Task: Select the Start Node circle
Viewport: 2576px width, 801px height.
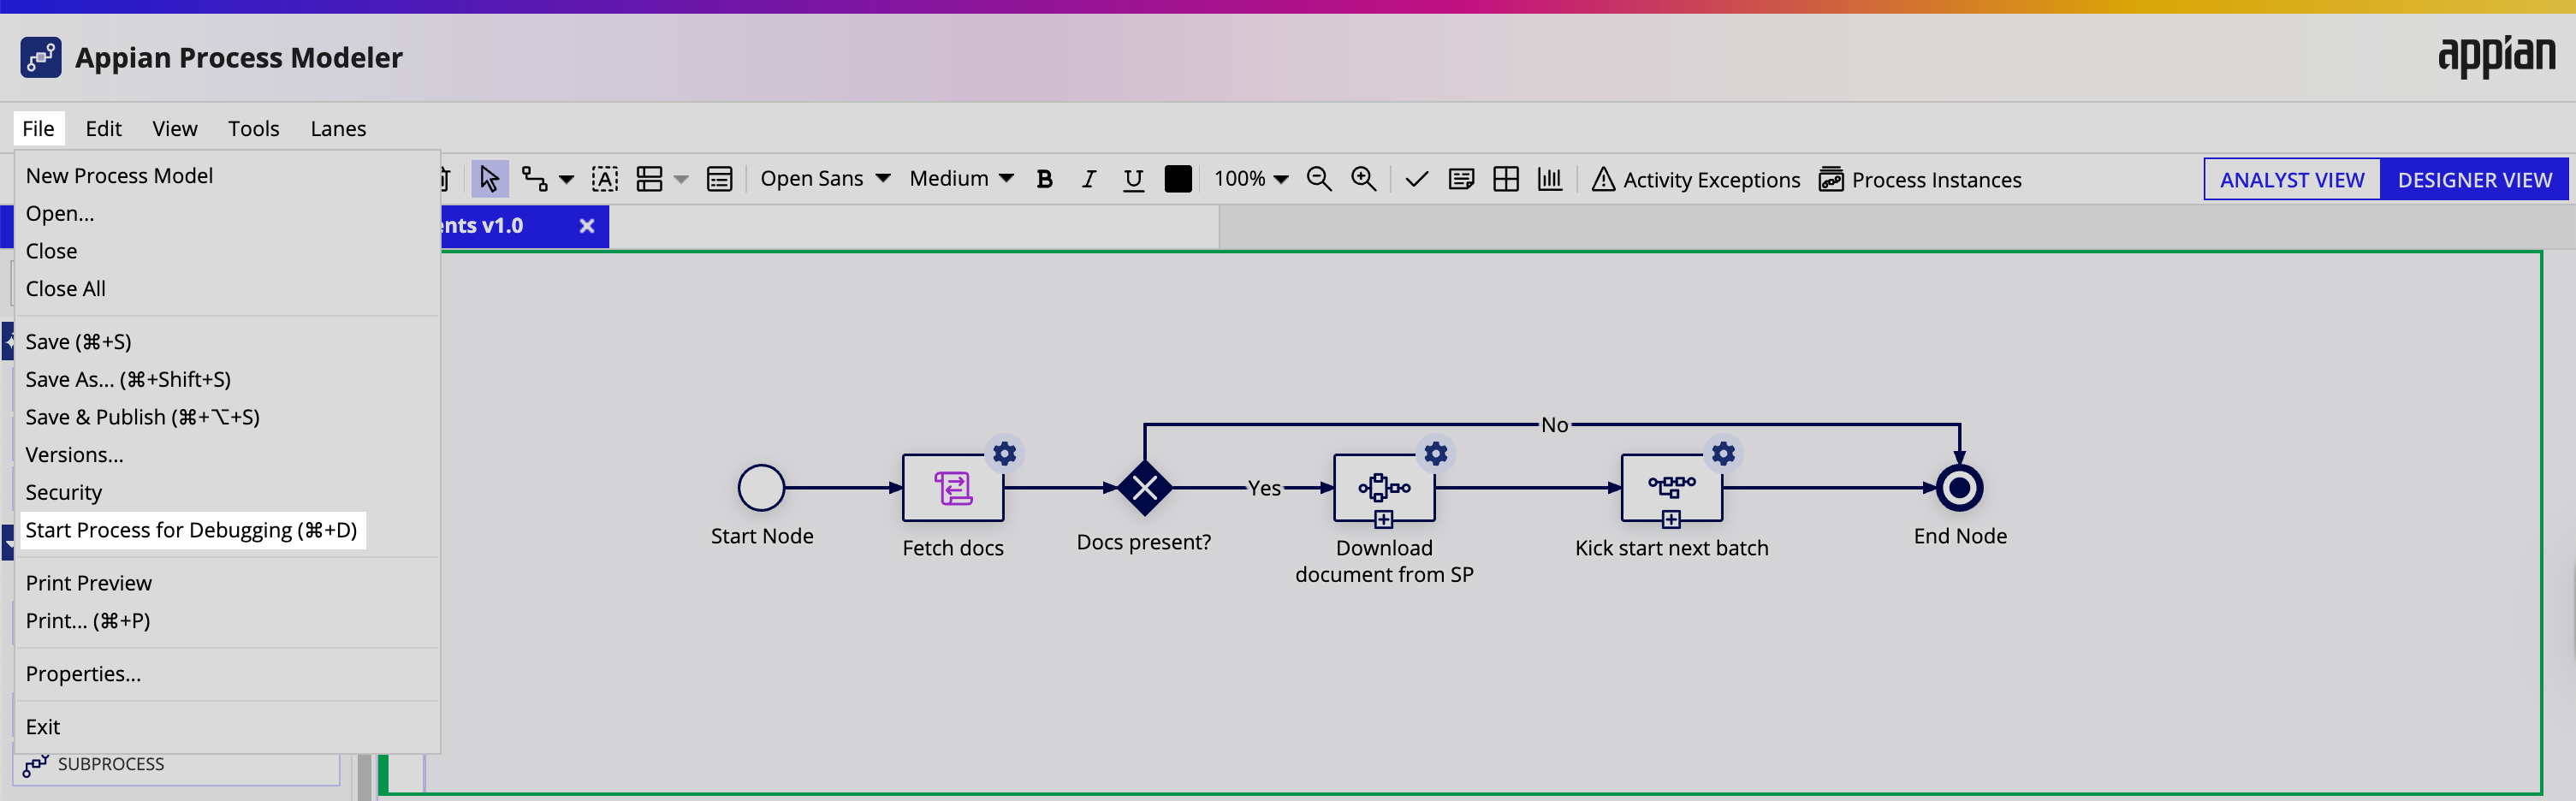Action: pos(761,488)
